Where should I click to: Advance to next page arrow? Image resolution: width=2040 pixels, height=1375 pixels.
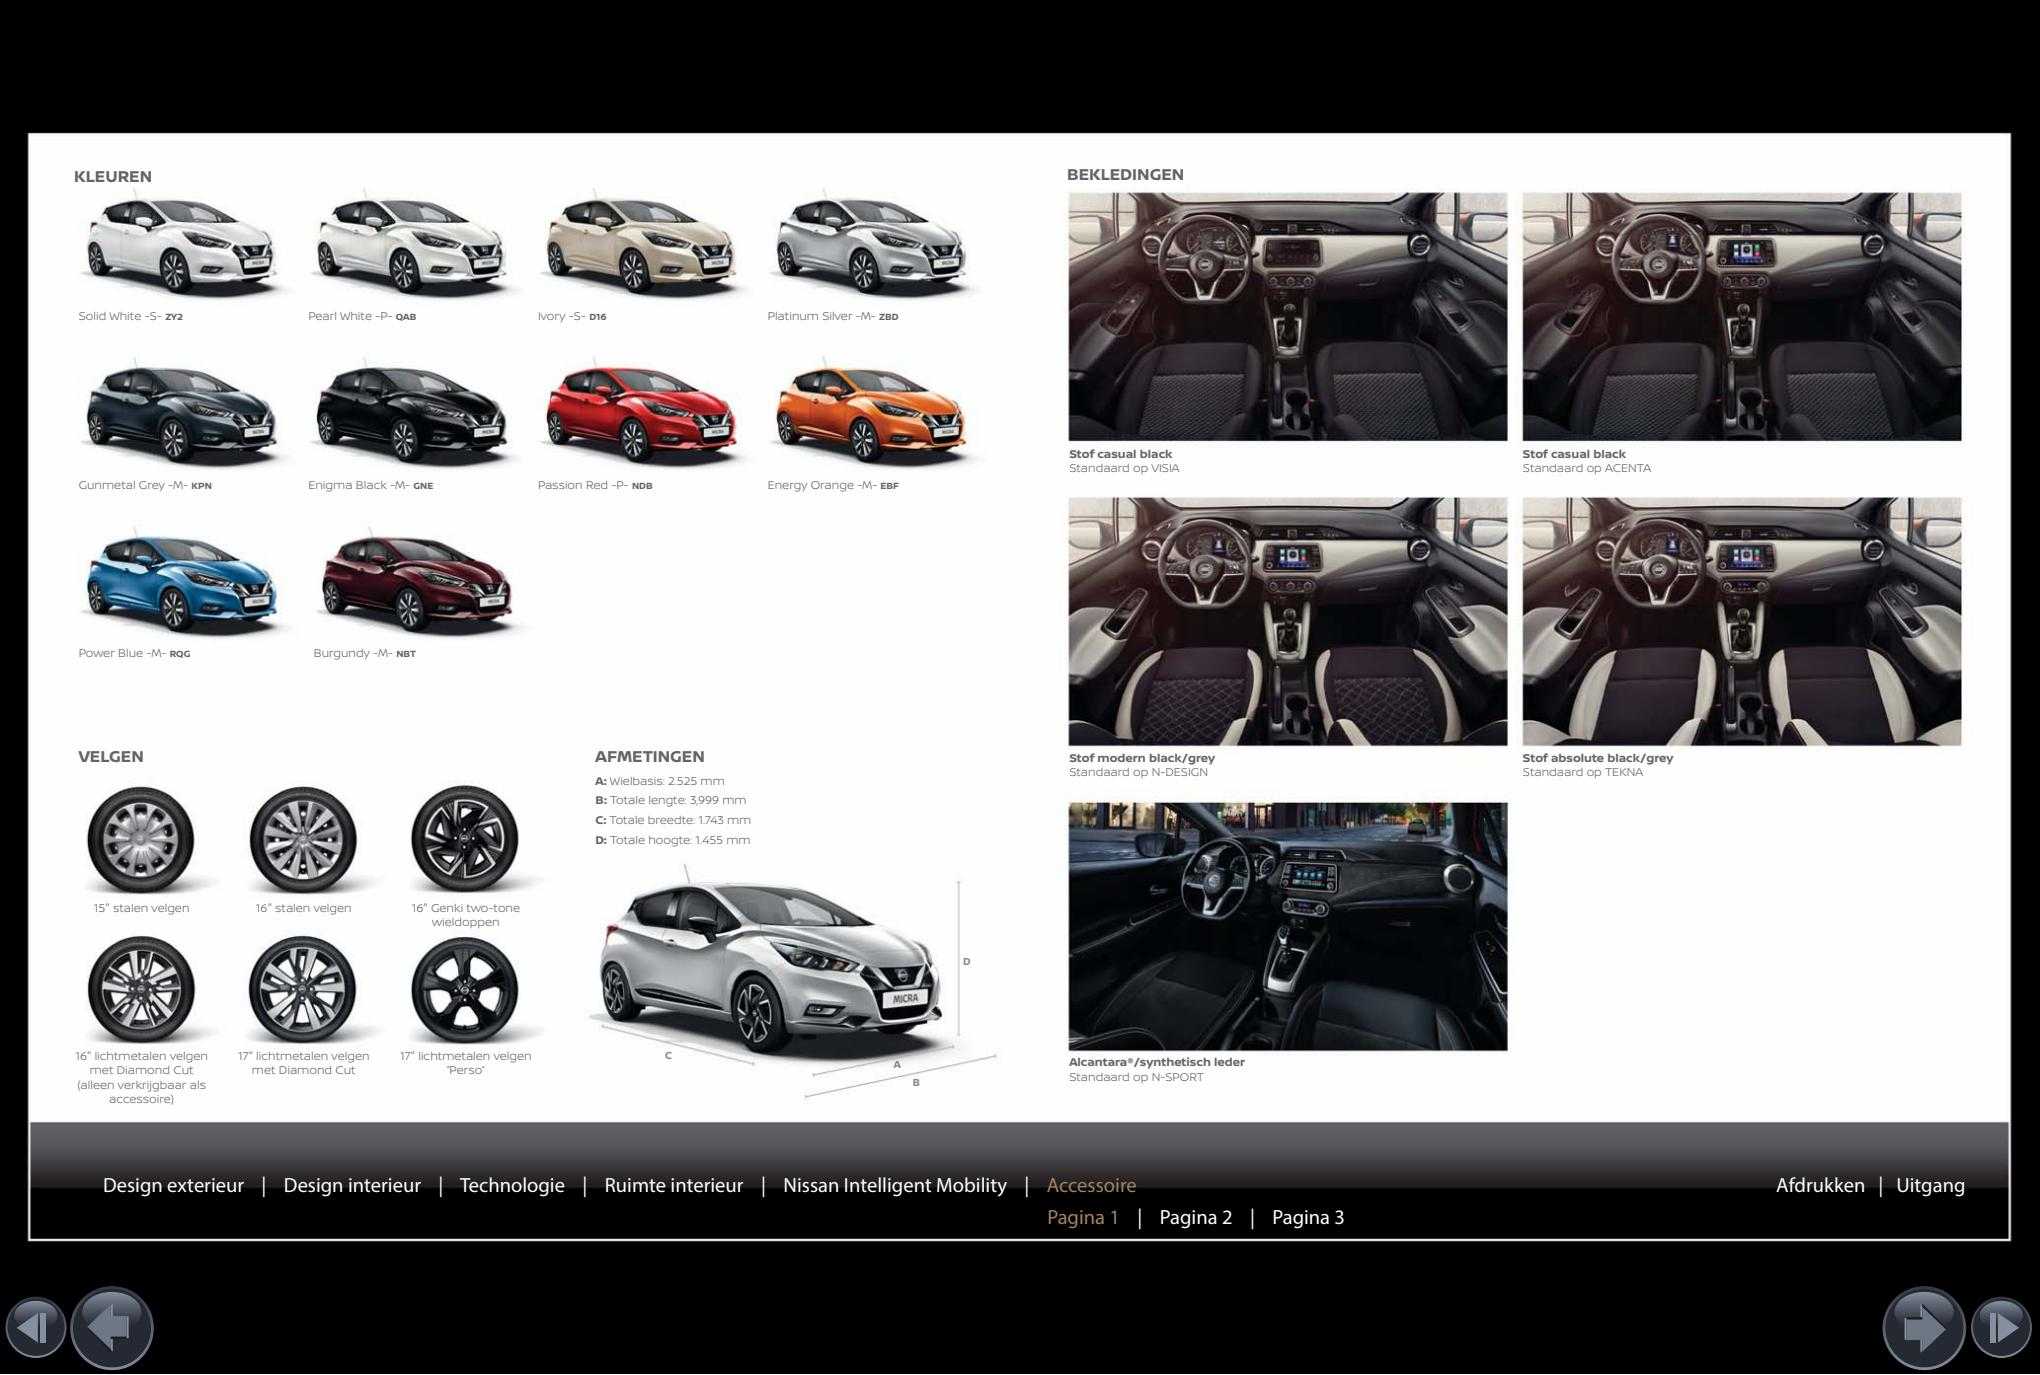tap(1923, 1328)
